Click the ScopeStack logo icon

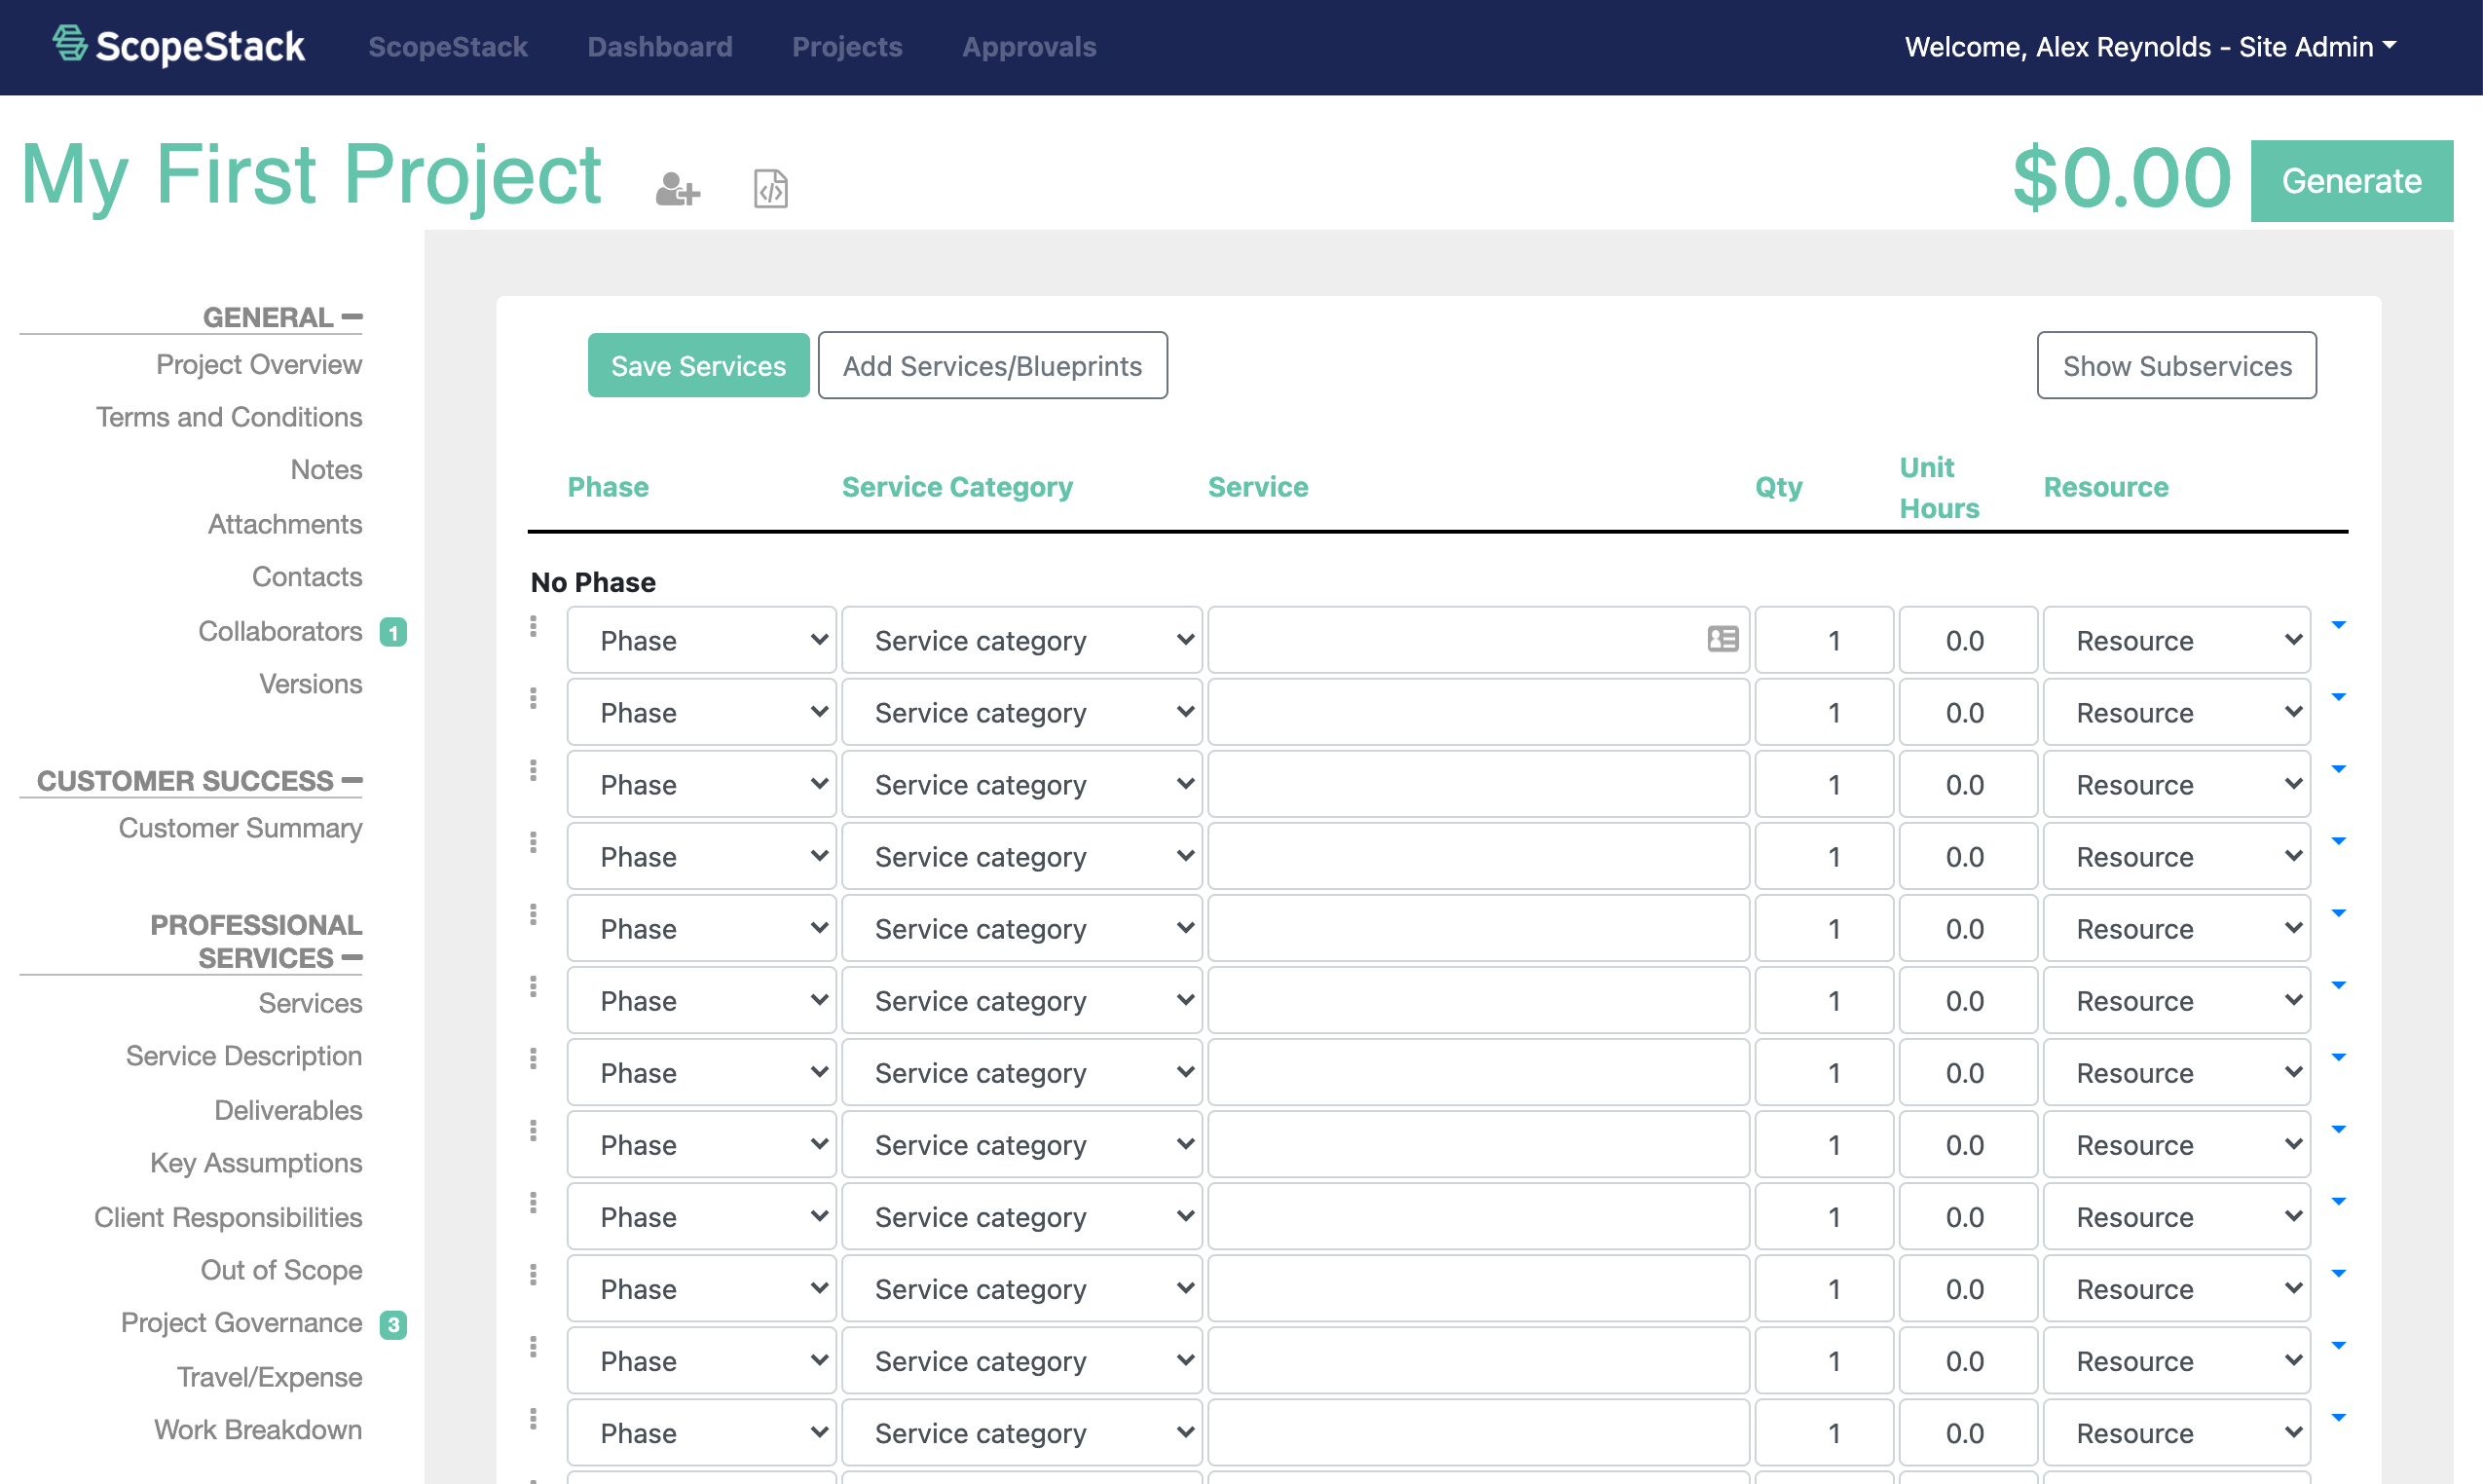[70, 44]
